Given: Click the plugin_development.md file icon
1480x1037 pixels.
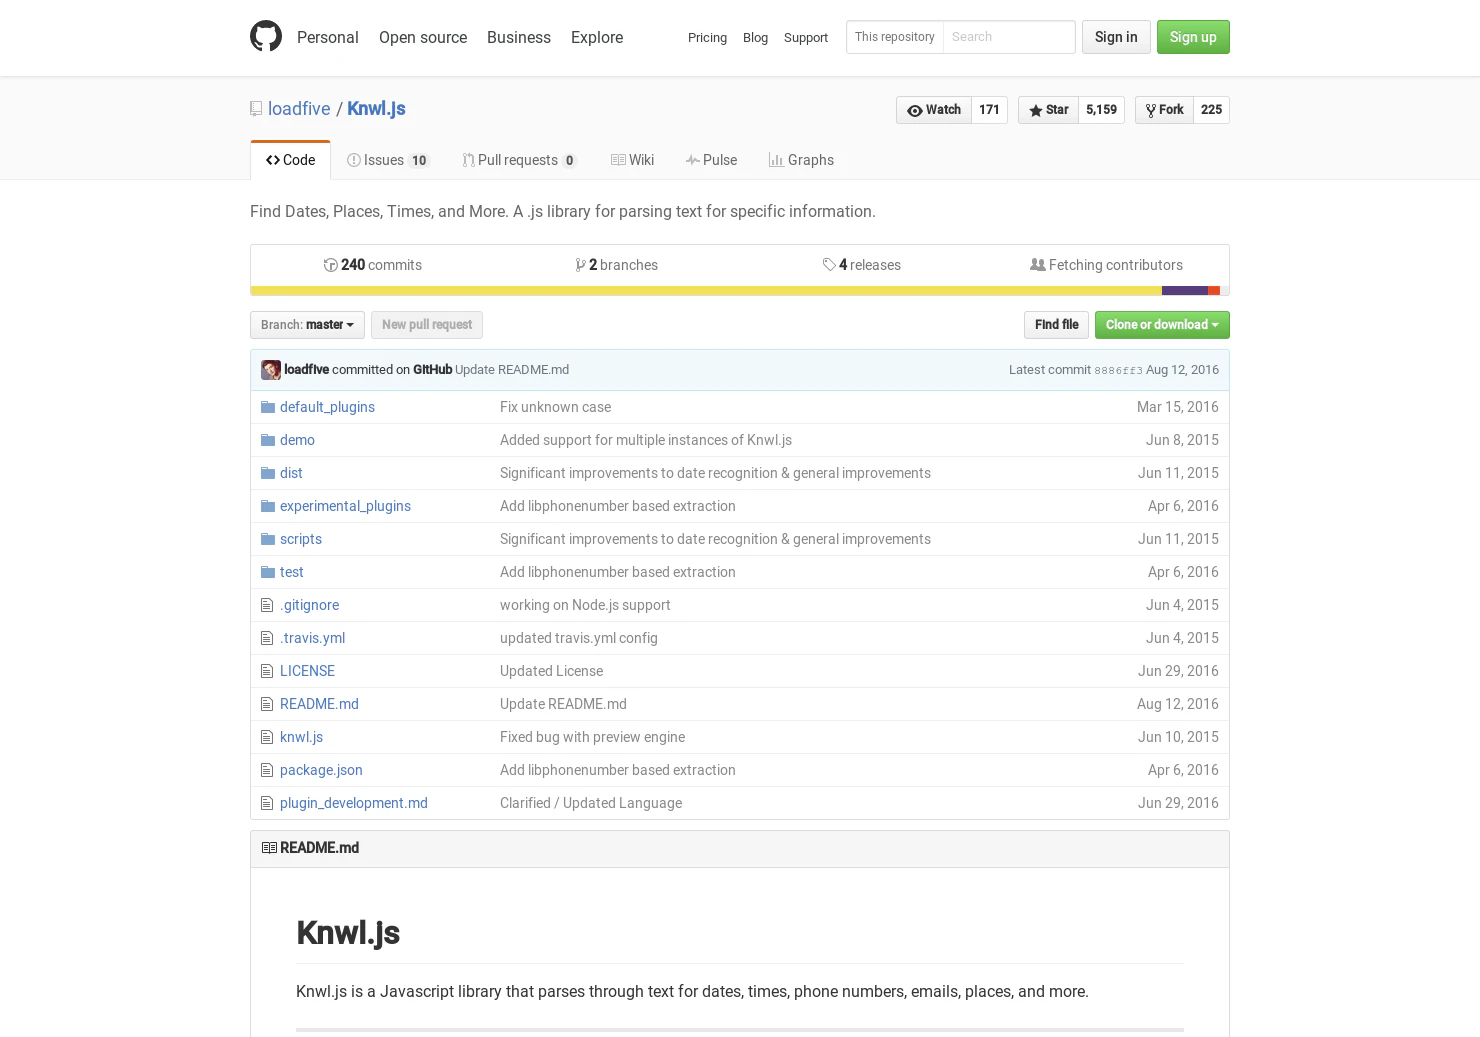Looking at the screenshot, I should (267, 803).
